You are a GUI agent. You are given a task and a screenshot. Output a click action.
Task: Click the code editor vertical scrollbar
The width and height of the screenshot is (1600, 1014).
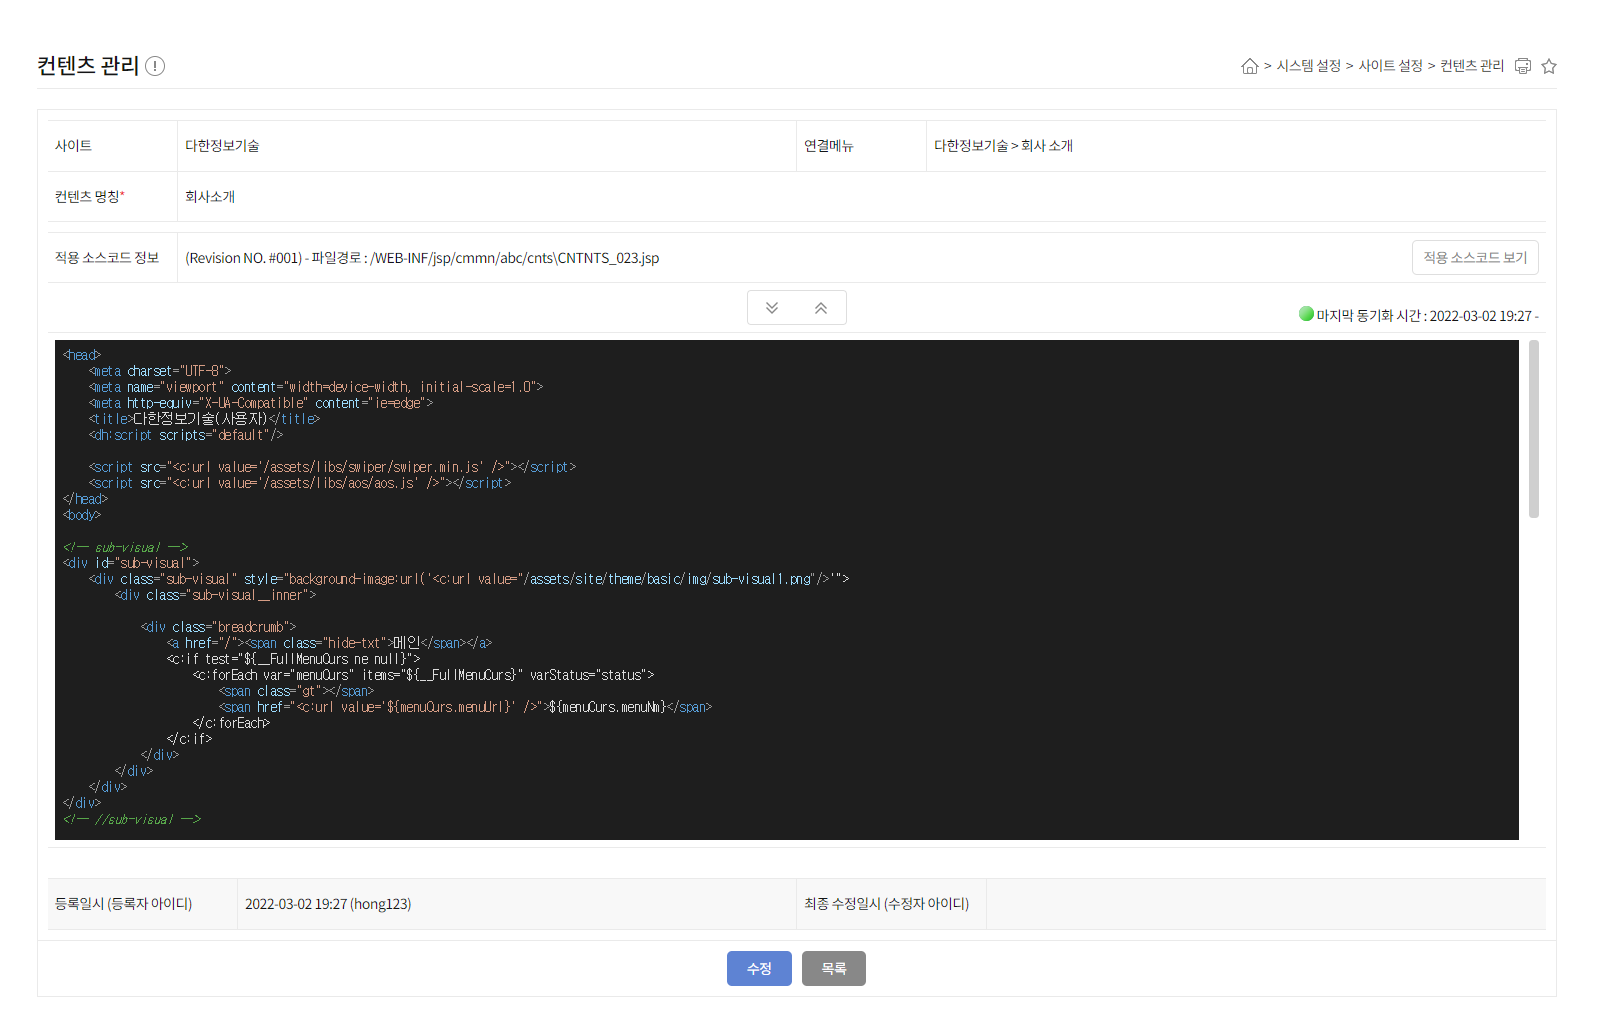point(1534,429)
